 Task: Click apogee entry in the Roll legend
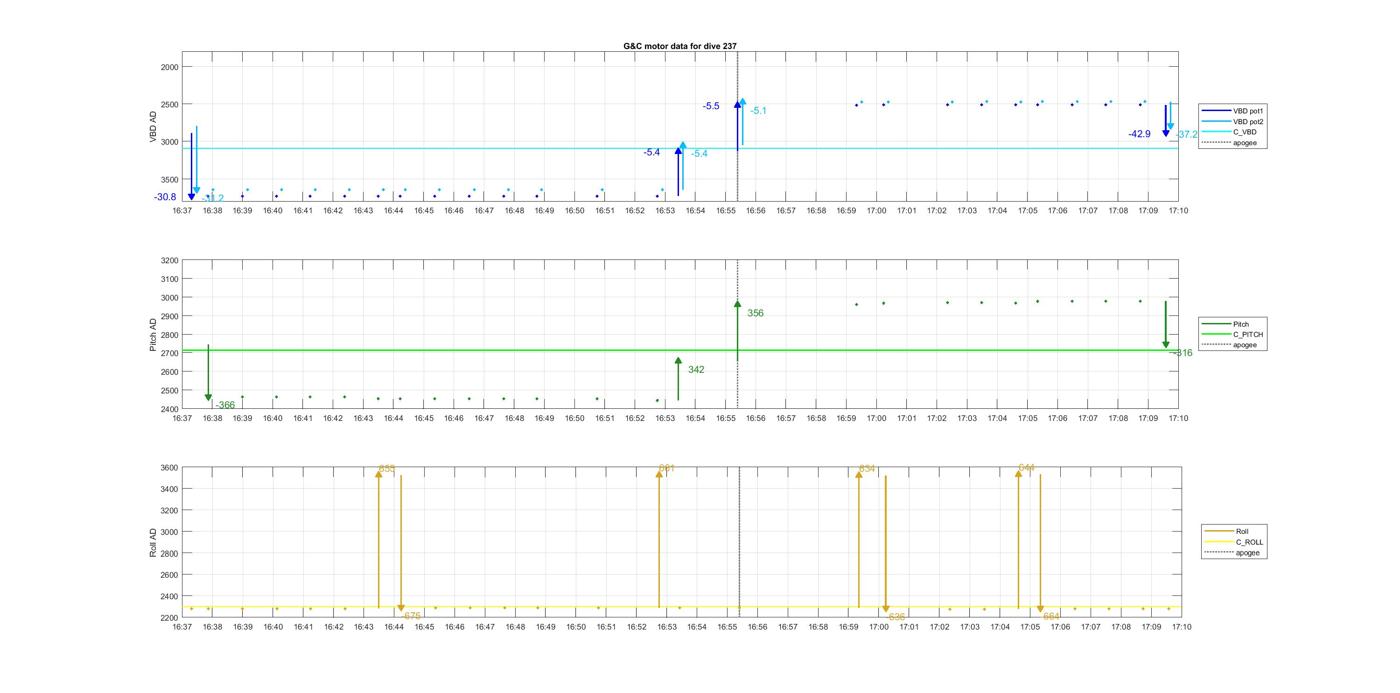click(1232, 552)
